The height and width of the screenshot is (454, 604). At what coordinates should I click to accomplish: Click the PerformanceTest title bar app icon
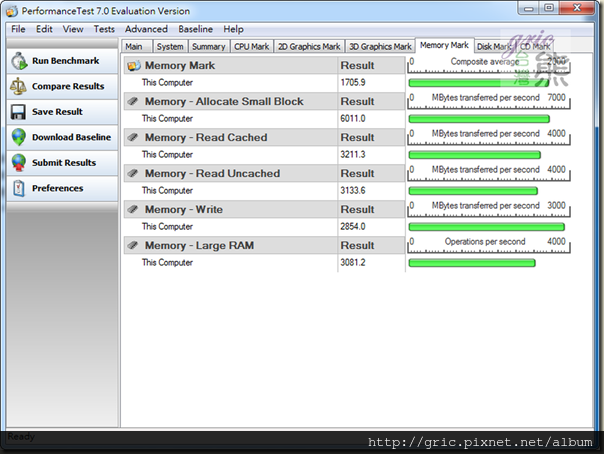click(x=12, y=11)
